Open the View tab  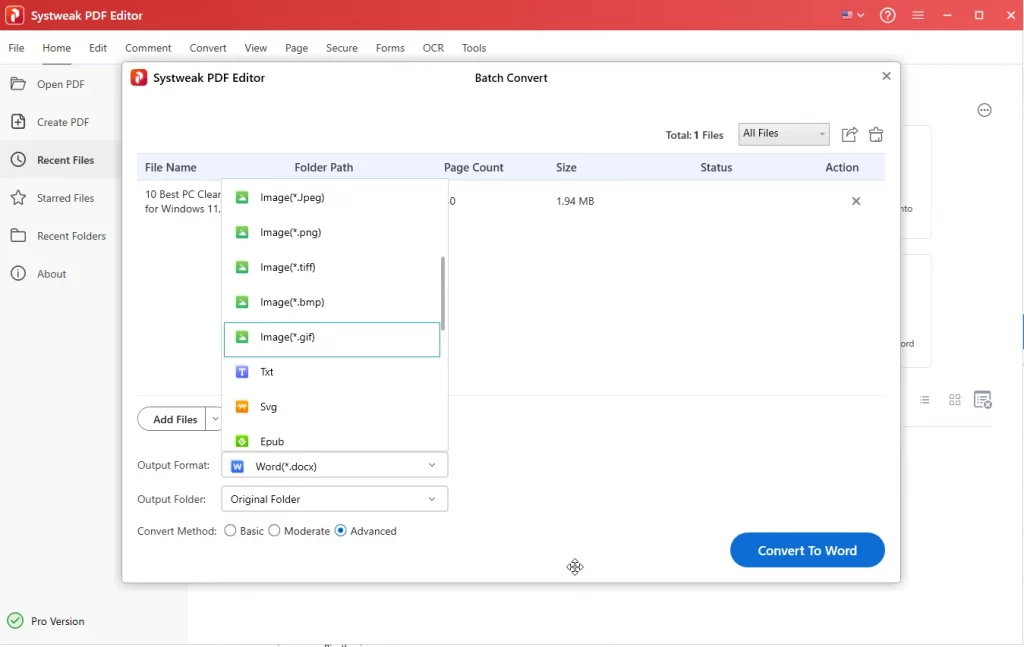point(255,48)
